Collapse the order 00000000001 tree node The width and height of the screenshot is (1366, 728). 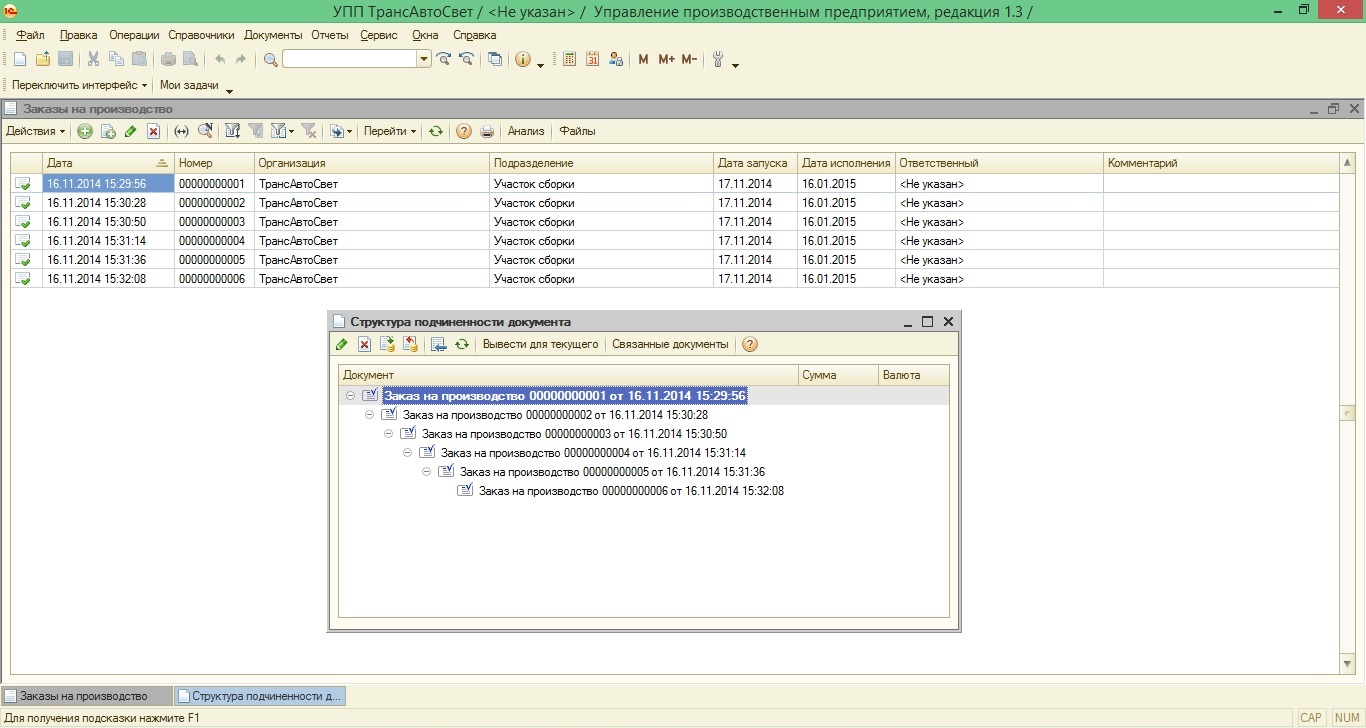[x=350, y=396]
